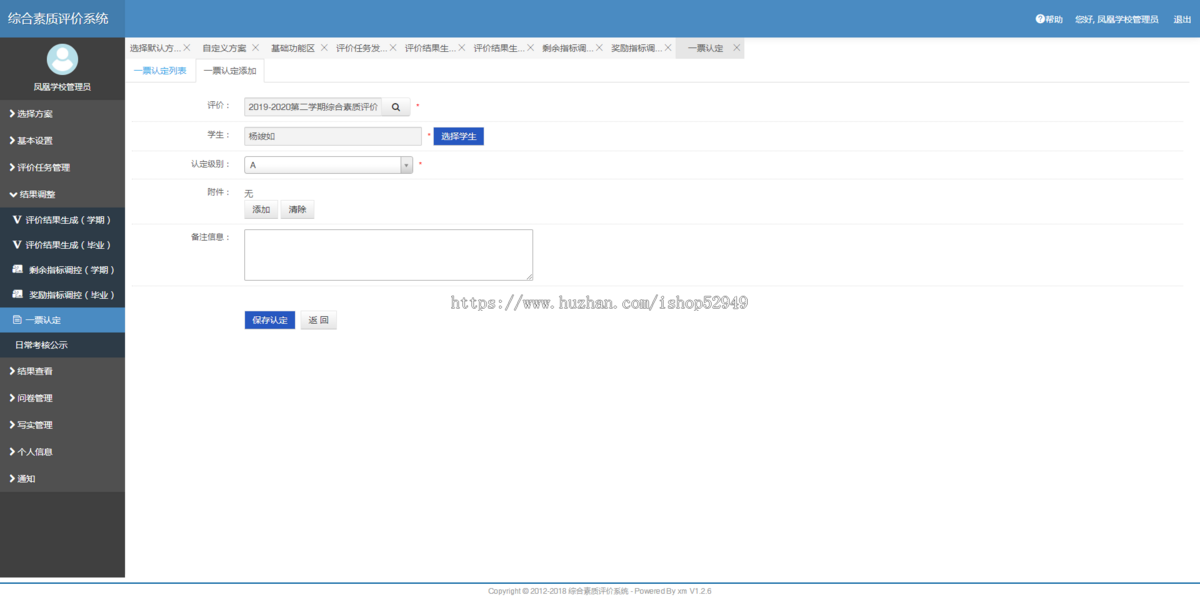Click the 选择学生 button
Image resolution: width=1200 pixels, height=605 pixels.
coord(458,136)
